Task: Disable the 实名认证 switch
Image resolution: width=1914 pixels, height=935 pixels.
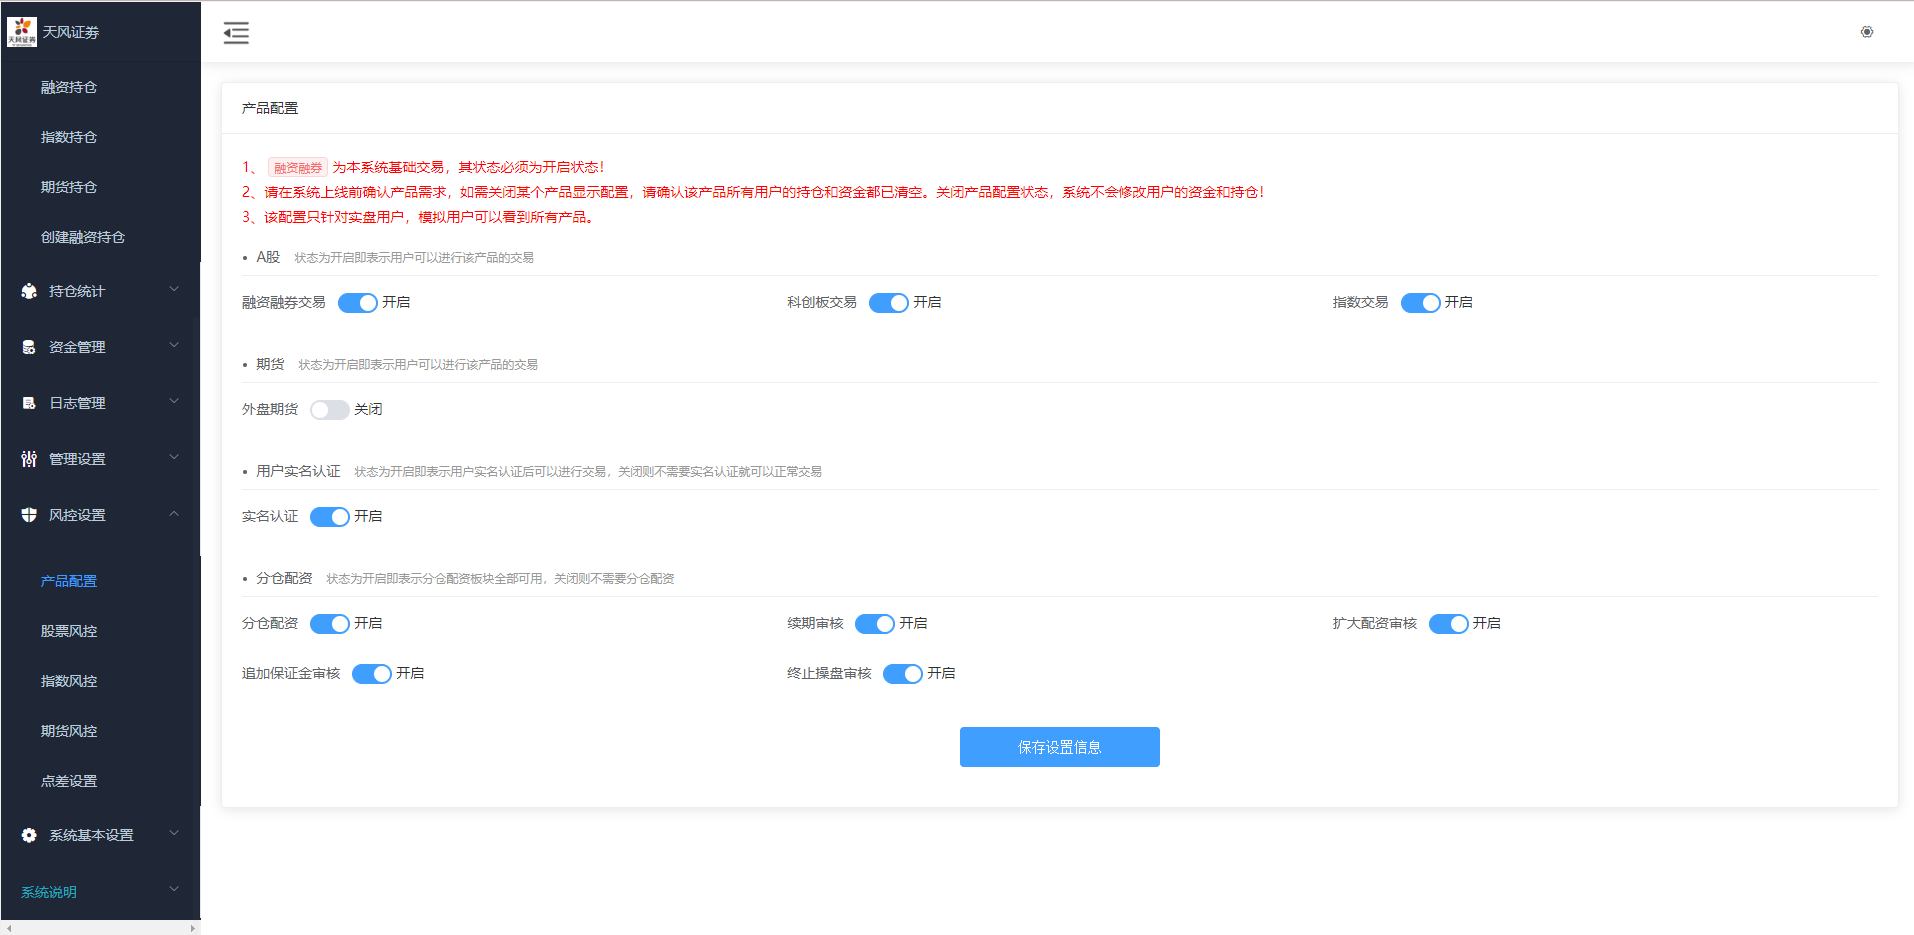Action: (329, 516)
